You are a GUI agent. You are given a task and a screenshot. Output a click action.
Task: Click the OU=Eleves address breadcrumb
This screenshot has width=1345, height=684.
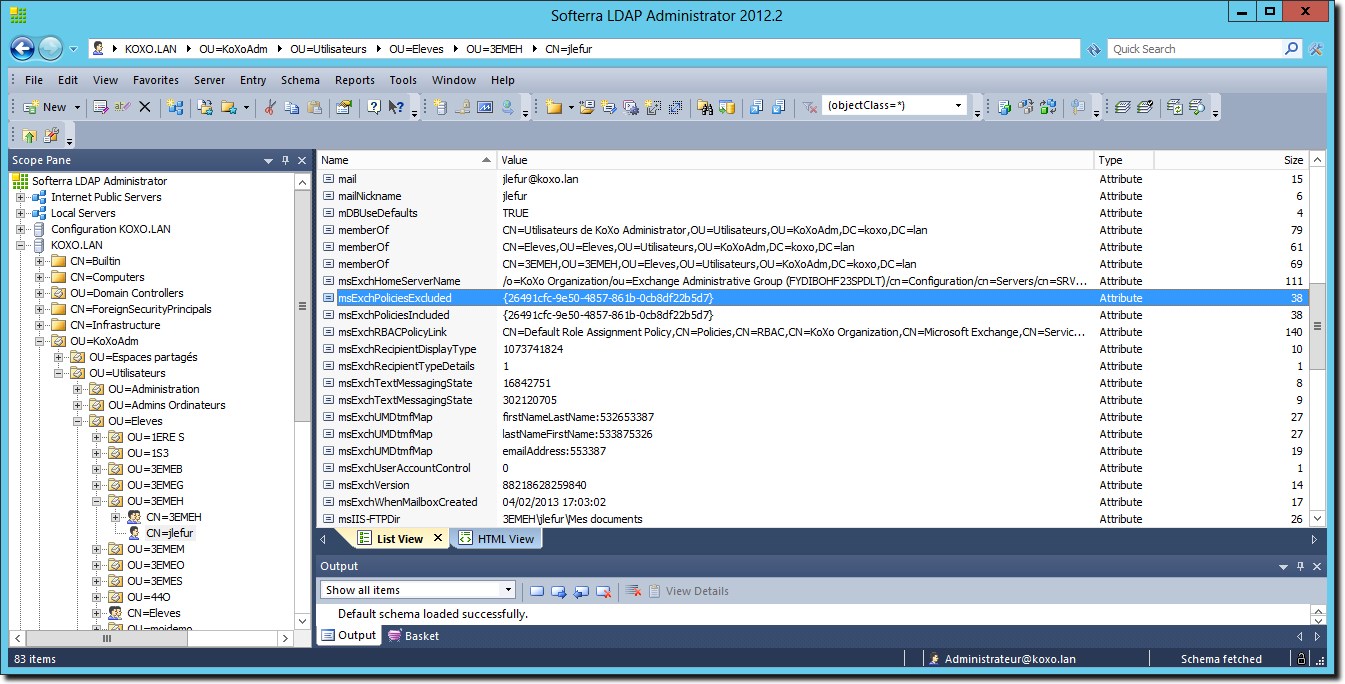(x=415, y=48)
